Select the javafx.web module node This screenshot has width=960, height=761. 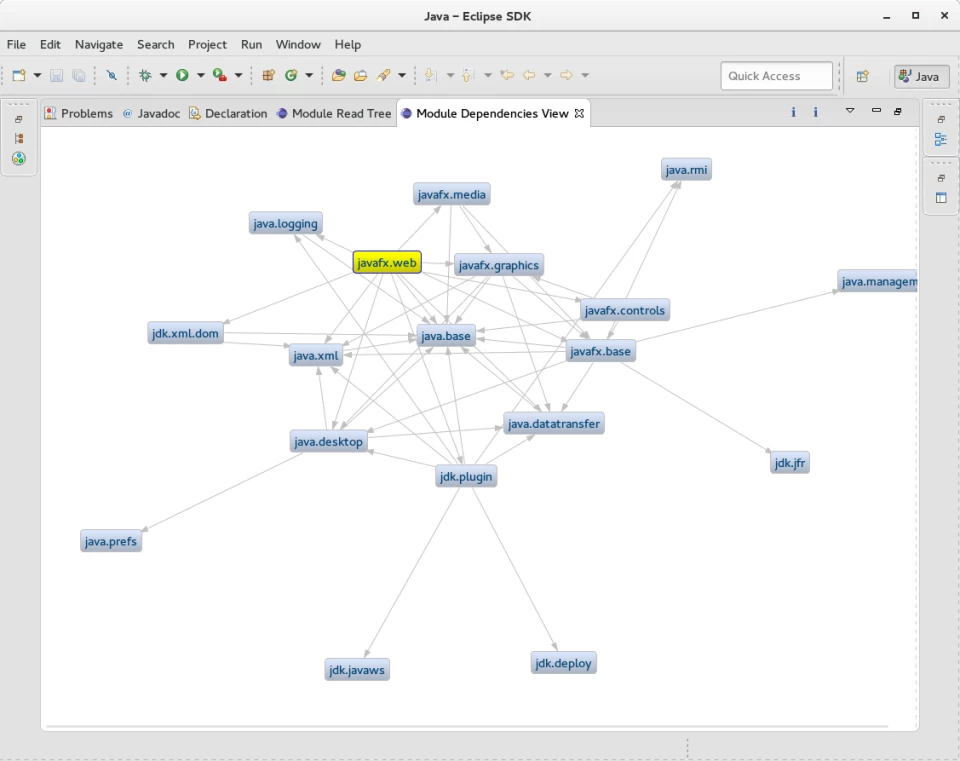coord(387,263)
